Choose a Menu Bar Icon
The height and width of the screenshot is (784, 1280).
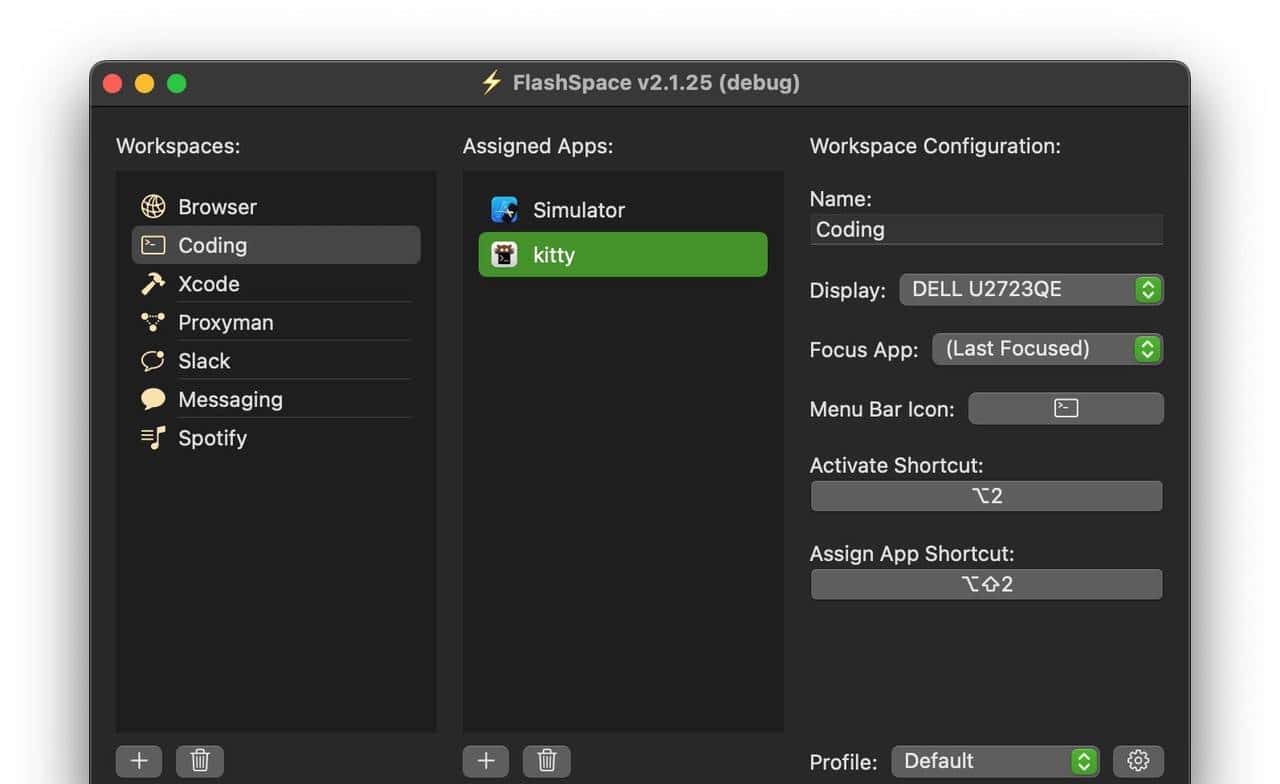(x=1066, y=408)
